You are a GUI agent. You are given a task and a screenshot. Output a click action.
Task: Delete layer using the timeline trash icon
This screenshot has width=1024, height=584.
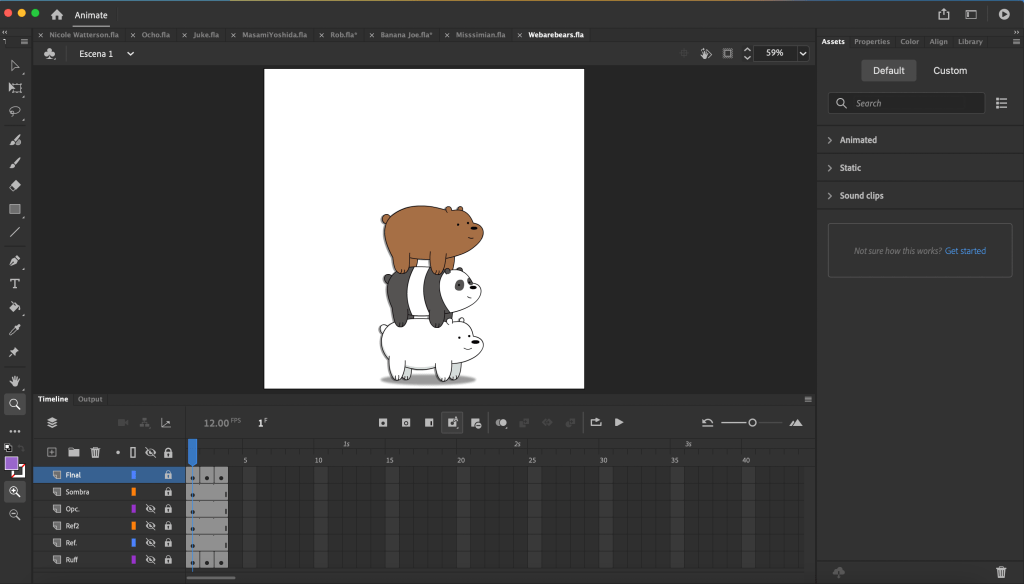coord(95,453)
